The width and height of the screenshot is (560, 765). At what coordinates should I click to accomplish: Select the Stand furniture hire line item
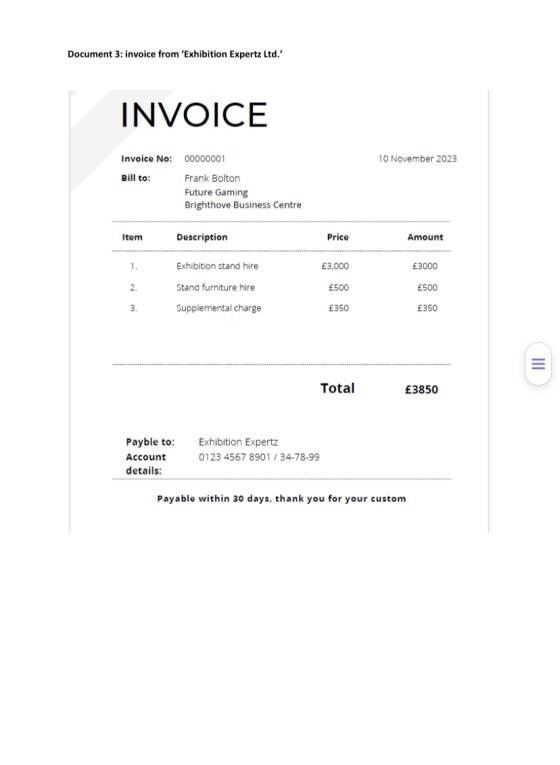[216, 287]
